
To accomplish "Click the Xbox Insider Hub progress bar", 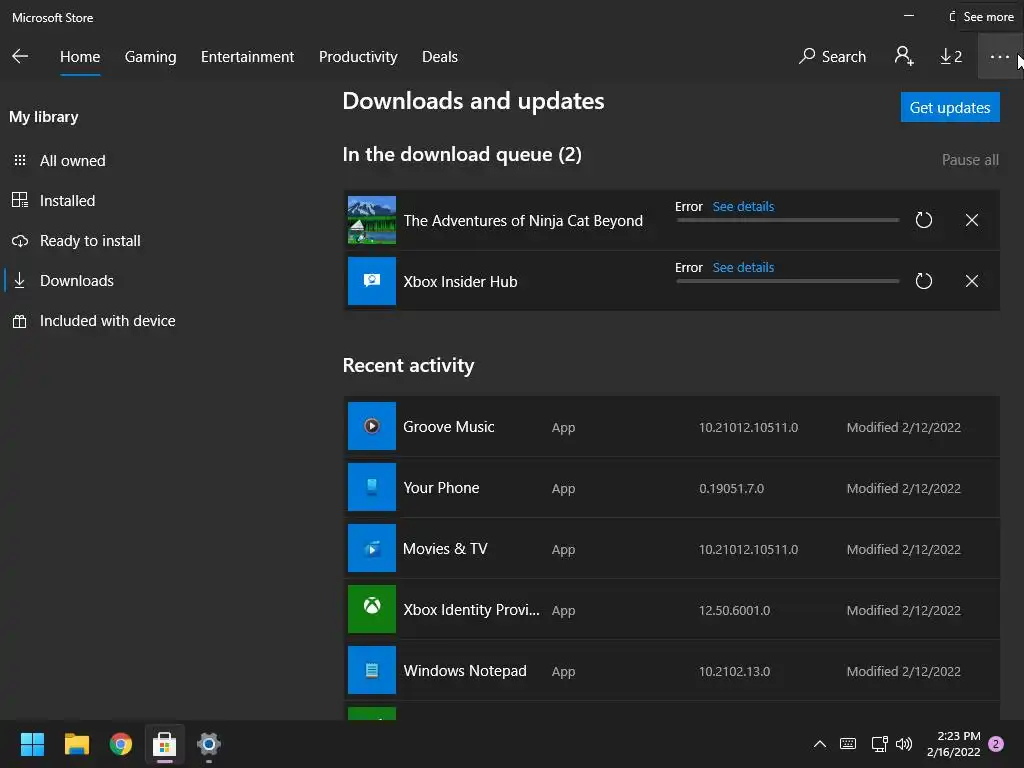I will click(x=788, y=281).
